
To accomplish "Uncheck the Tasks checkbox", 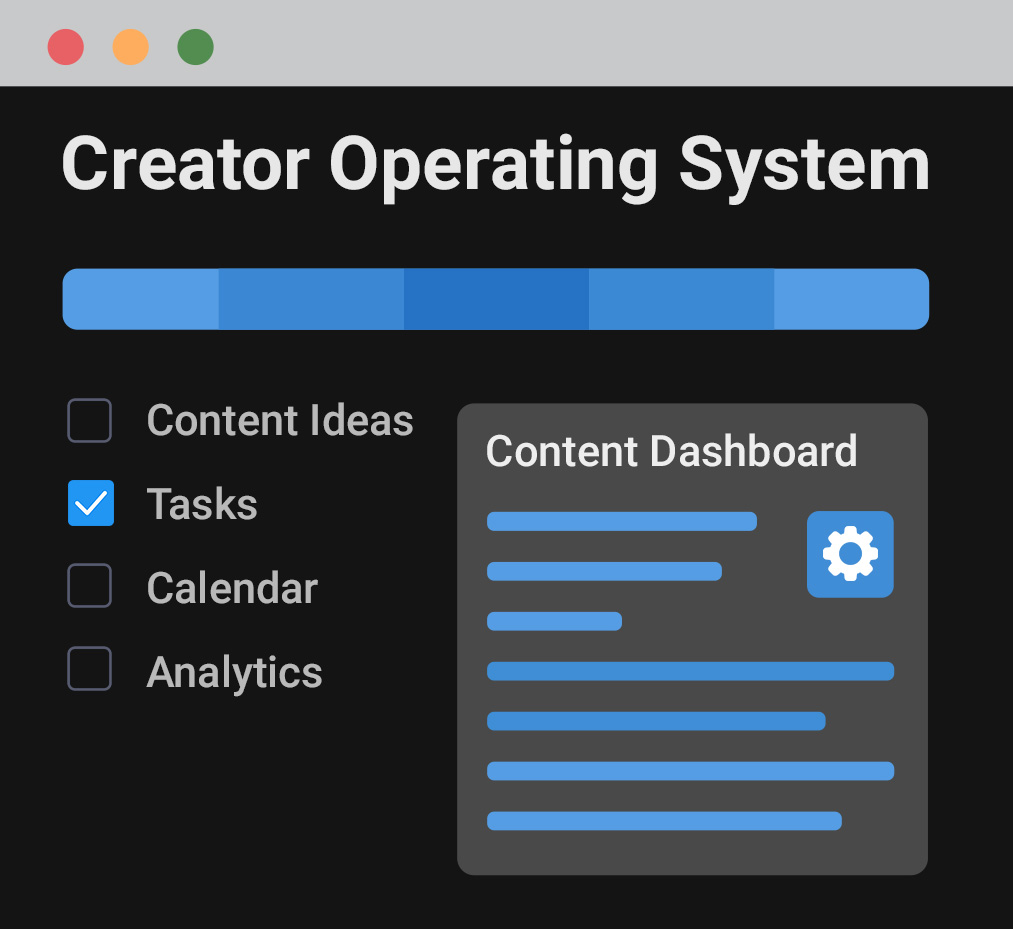I will [x=90, y=503].
